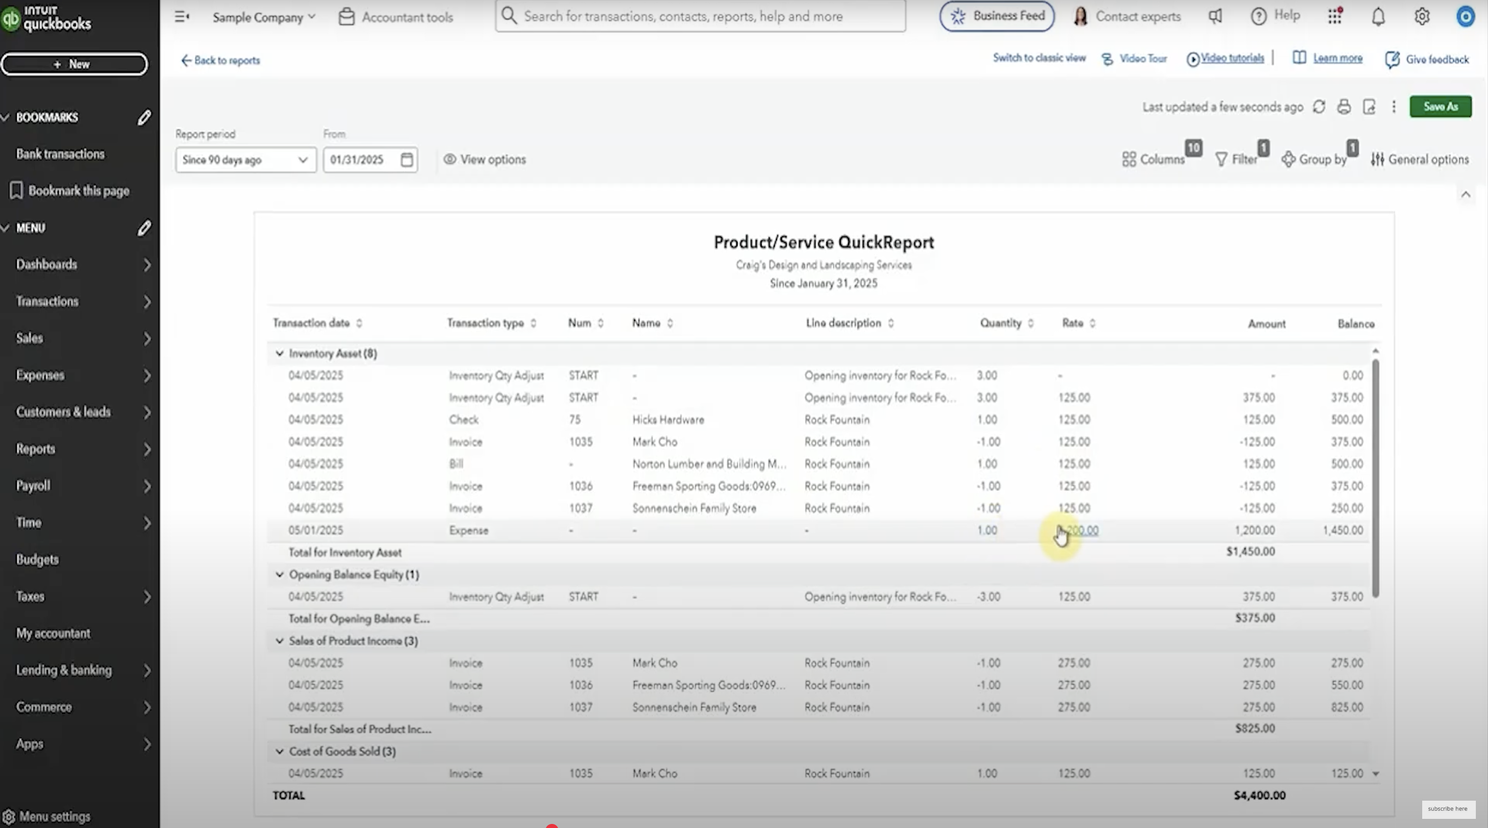Open Accountant tools briefcase menu
1488x828 pixels.
click(x=395, y=17)
